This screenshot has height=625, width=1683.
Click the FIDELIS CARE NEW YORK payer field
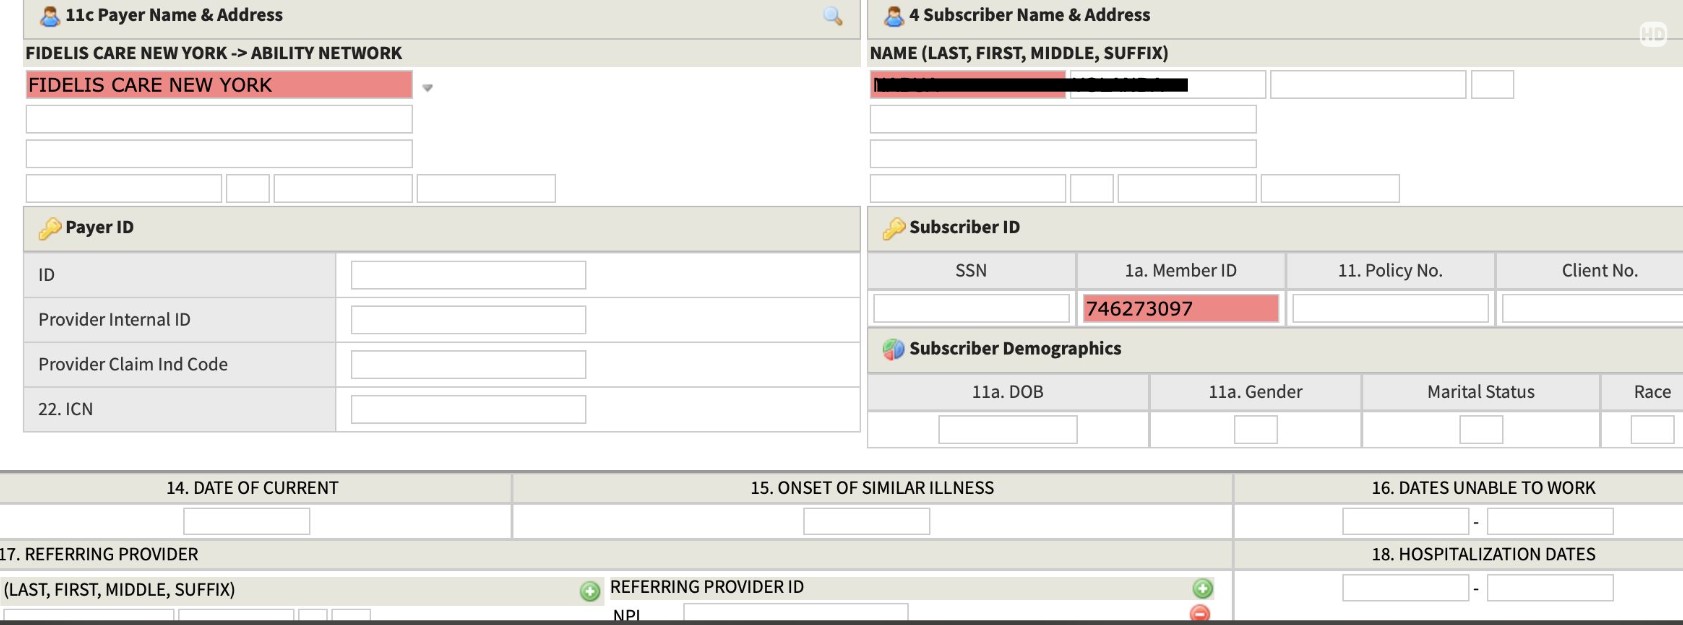pyautogui.click(x=219, y=85)
